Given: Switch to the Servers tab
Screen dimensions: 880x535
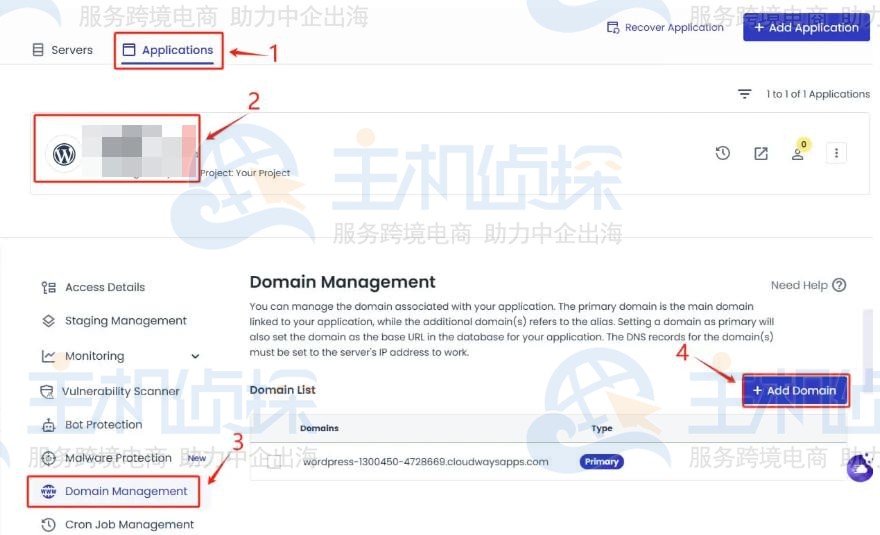Looking at the screenshot, I should pyautogui.click(x=62, y=50).
